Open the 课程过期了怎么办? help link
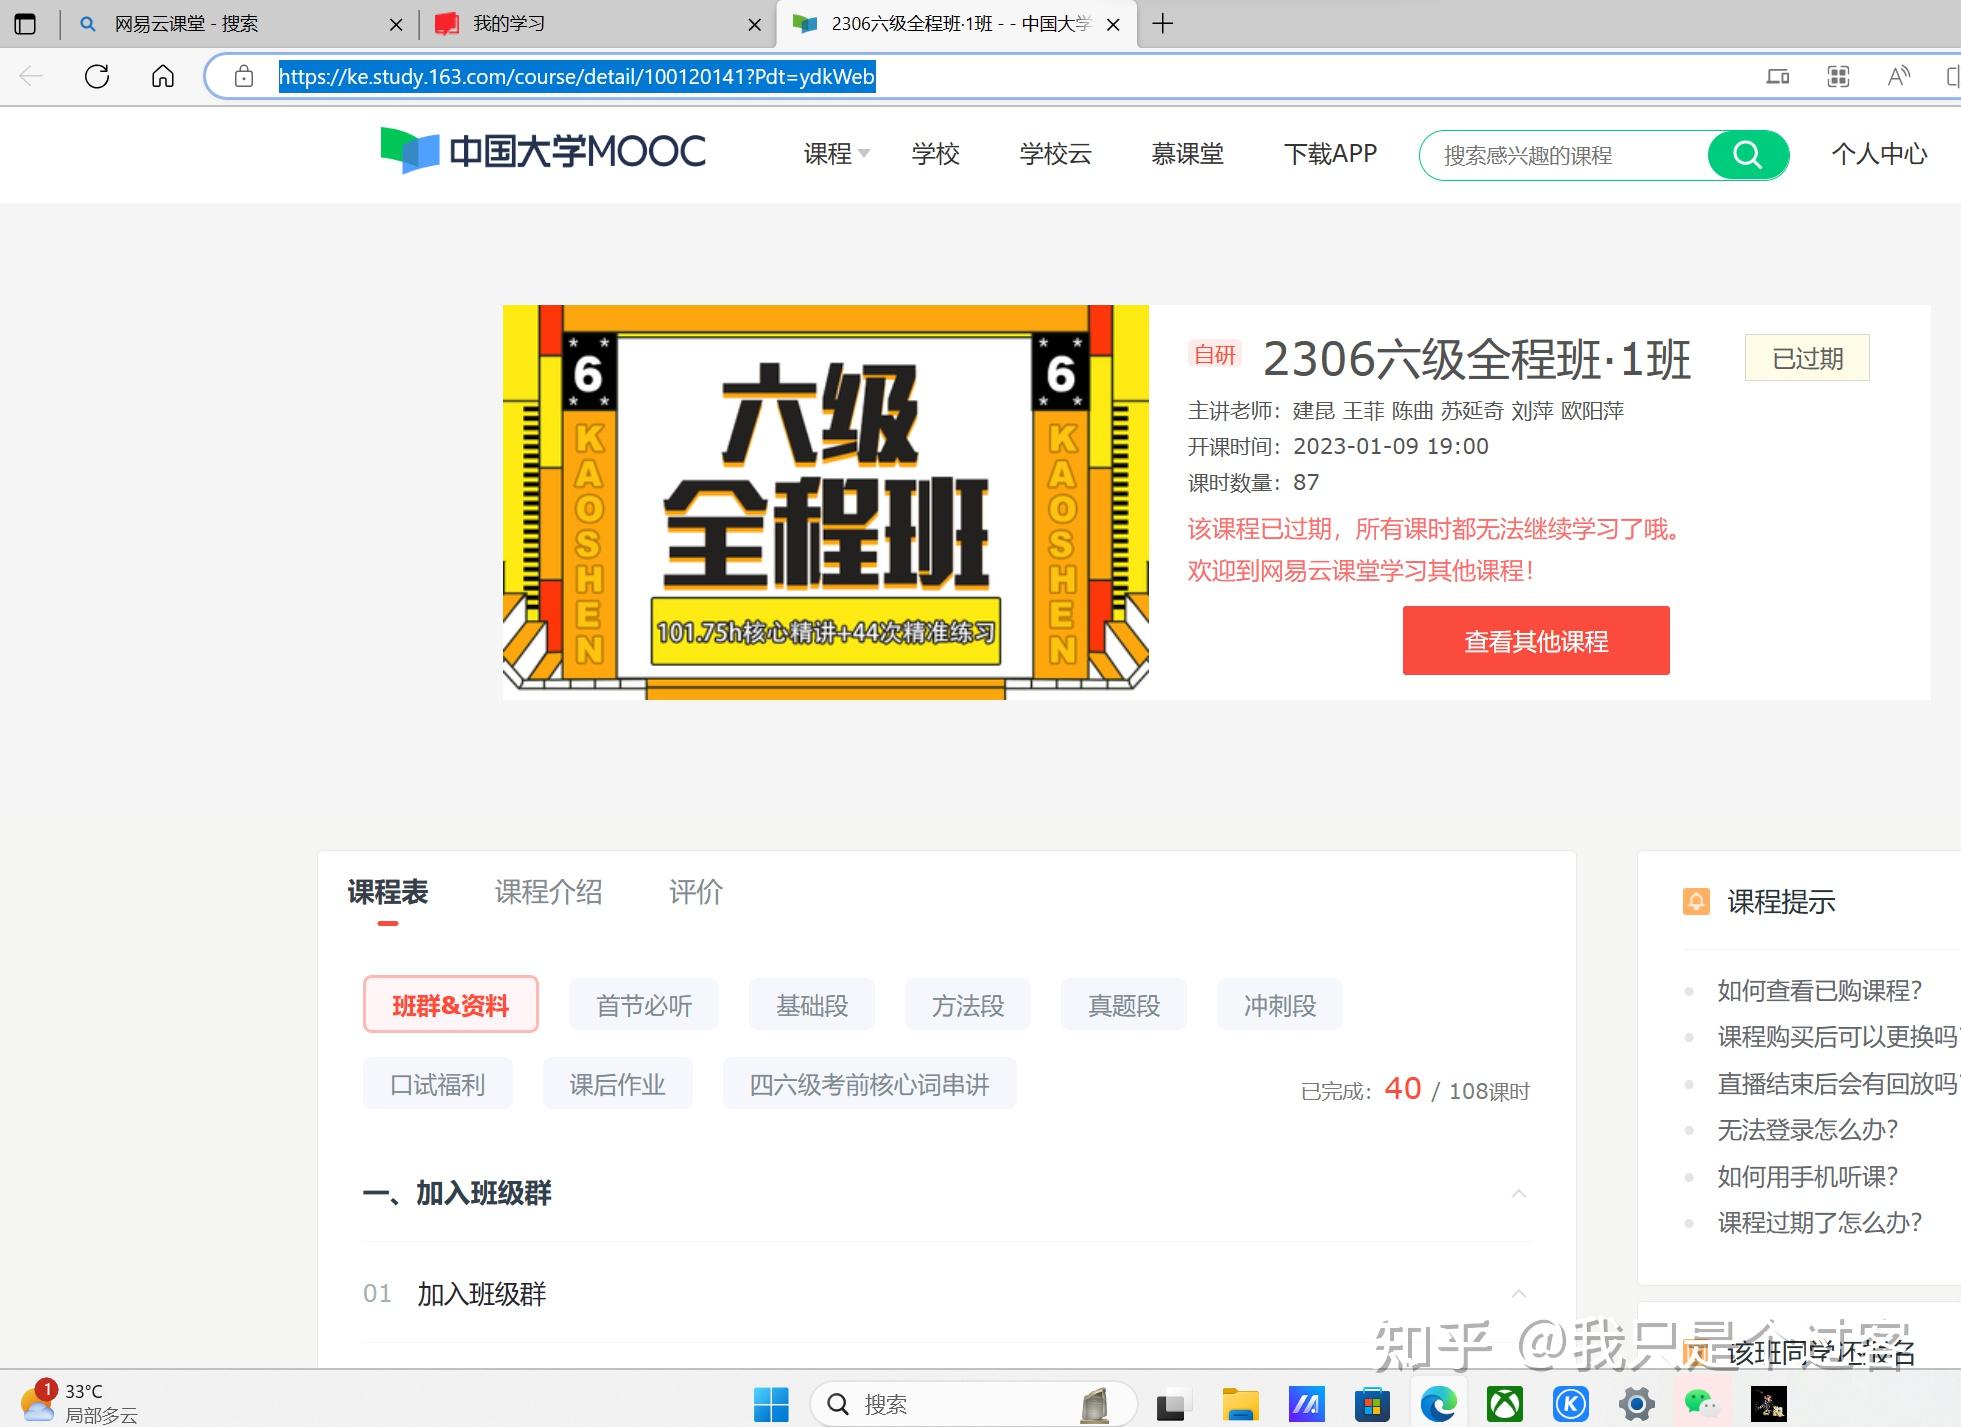The image size is (1961, 1427). (1819, 1222)
